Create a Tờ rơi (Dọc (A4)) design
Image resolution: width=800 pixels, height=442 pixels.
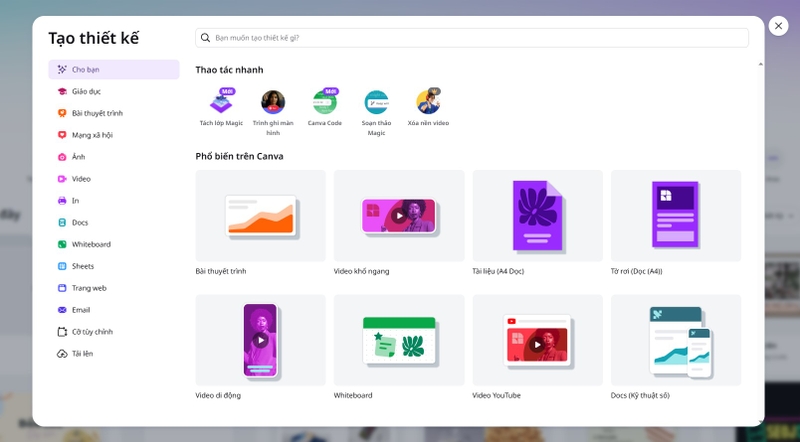(x=676, y=216)
